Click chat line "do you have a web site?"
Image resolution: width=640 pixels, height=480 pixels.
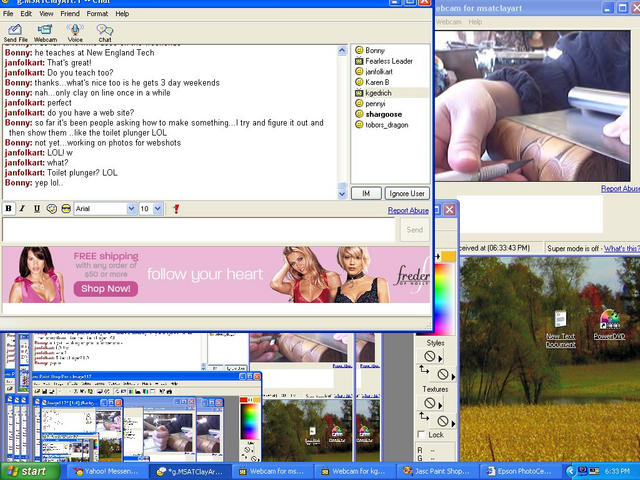[x=90, y=113]
